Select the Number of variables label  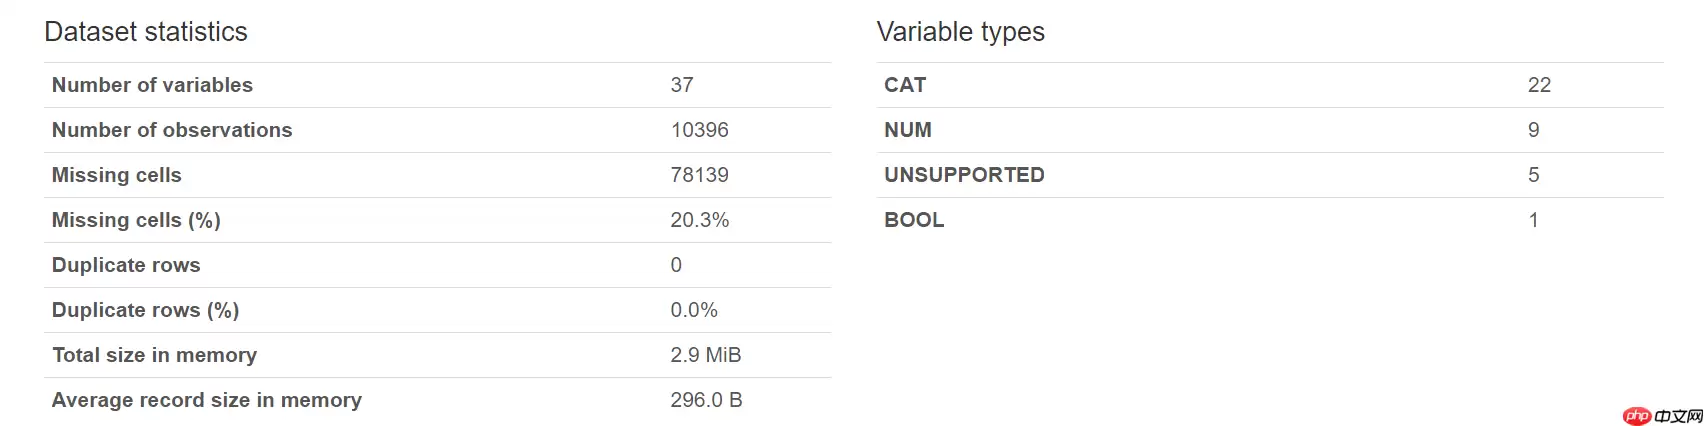(152, 85)
